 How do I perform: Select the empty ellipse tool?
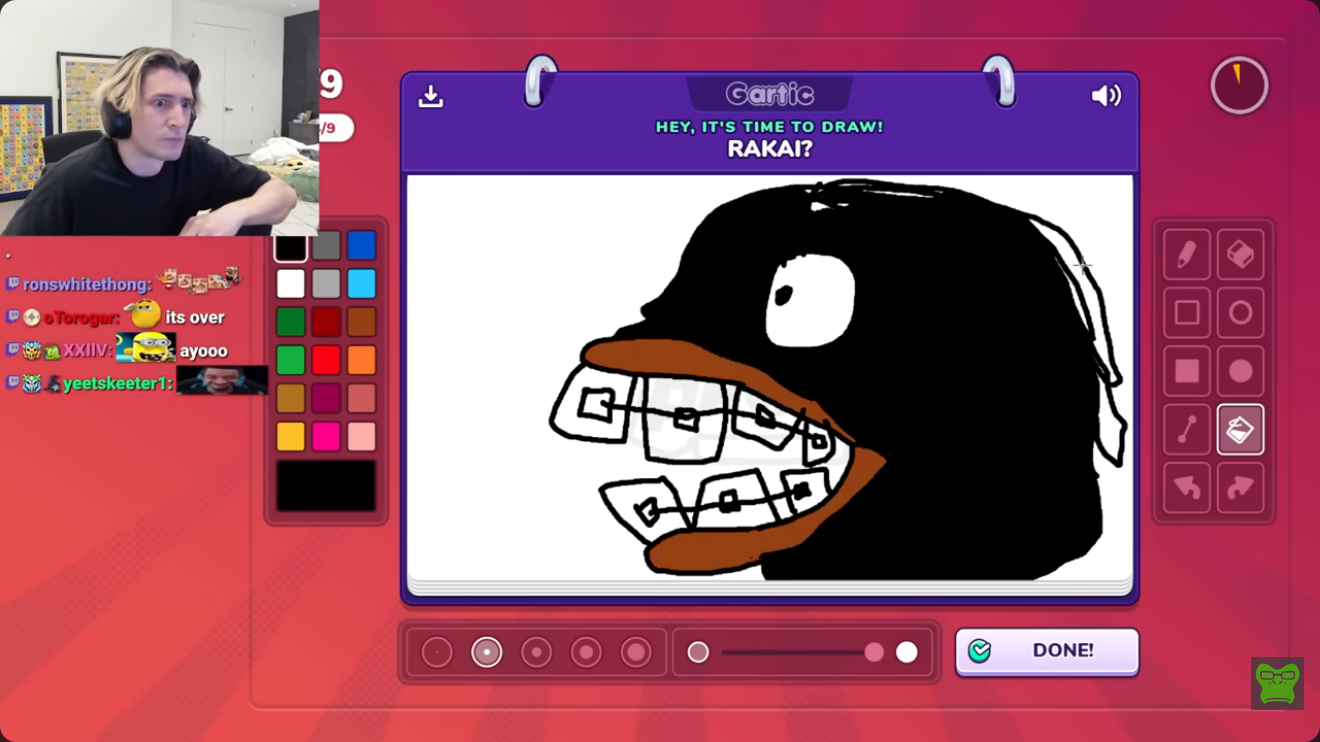click(x=1240, y=313)
